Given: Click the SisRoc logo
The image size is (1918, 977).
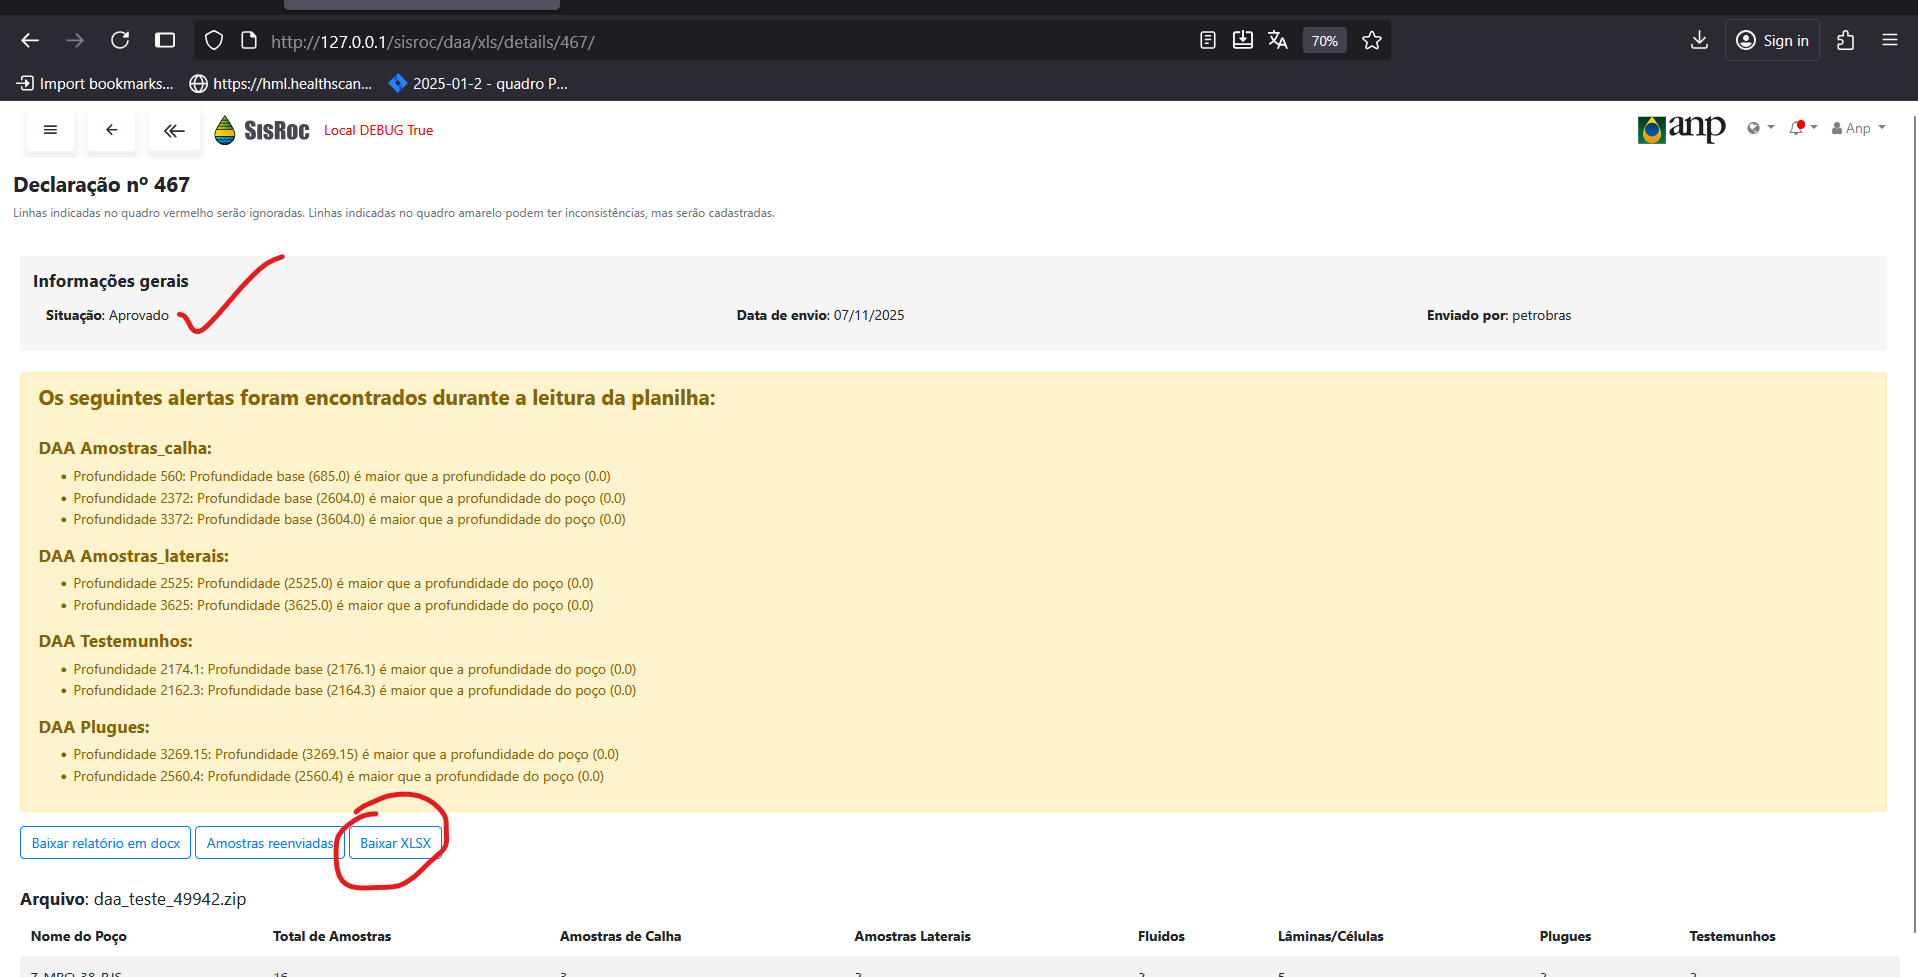Looking at the screenshot, I should [262, 130].
